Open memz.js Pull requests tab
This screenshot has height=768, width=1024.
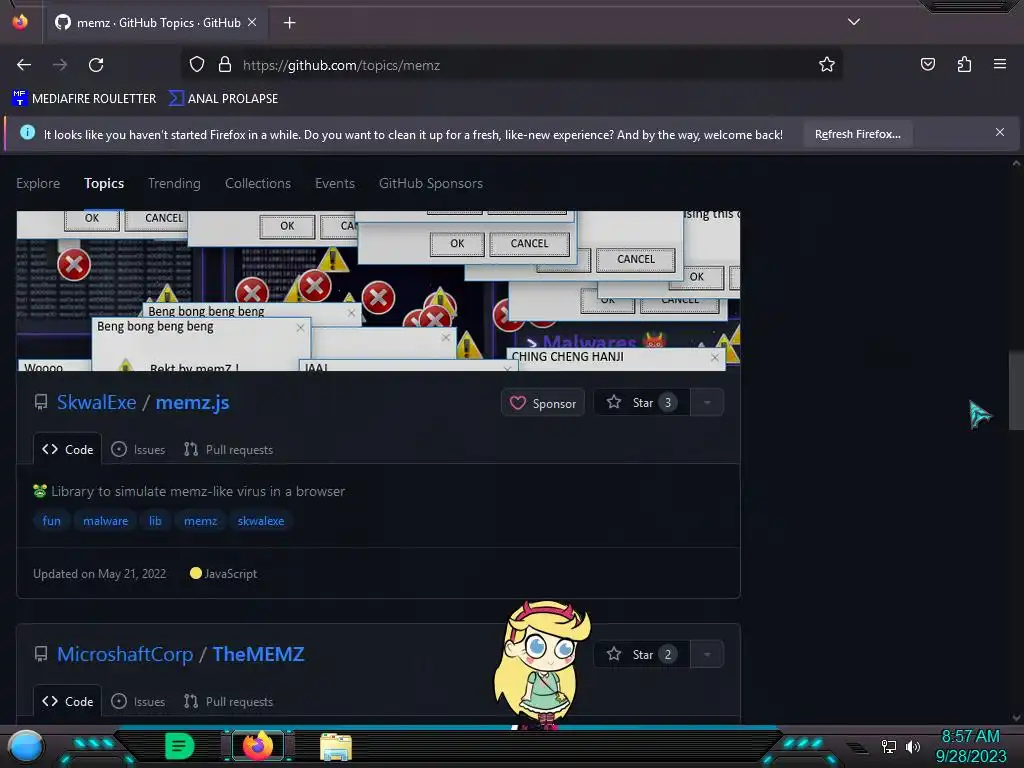229,449
